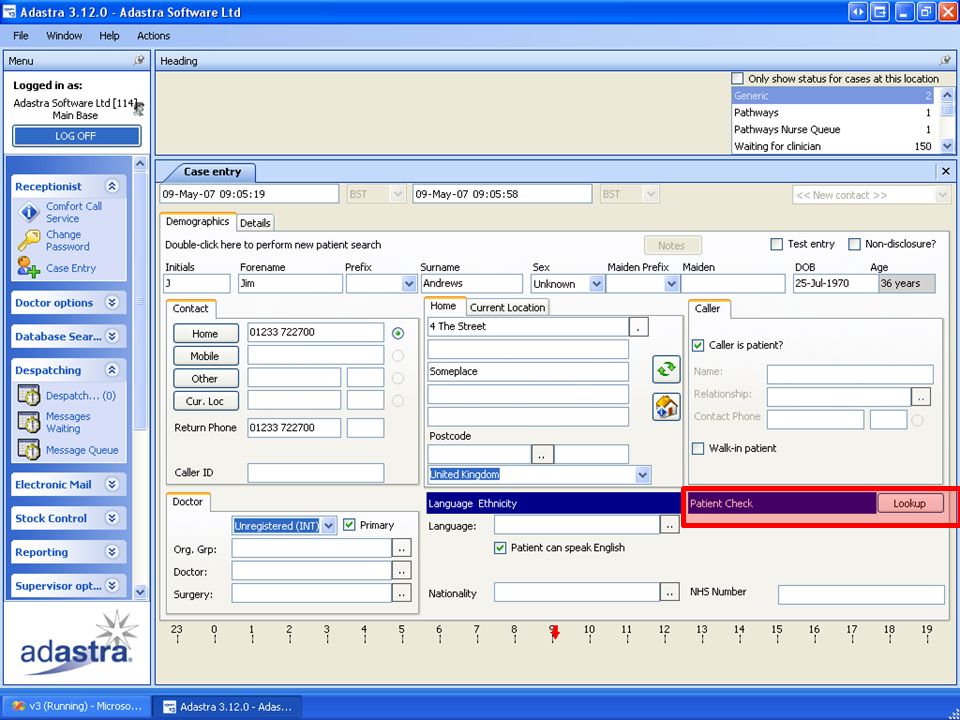Click the Mobile contact button
Viewport: 960px width, 720px height.
coord(205,356)
